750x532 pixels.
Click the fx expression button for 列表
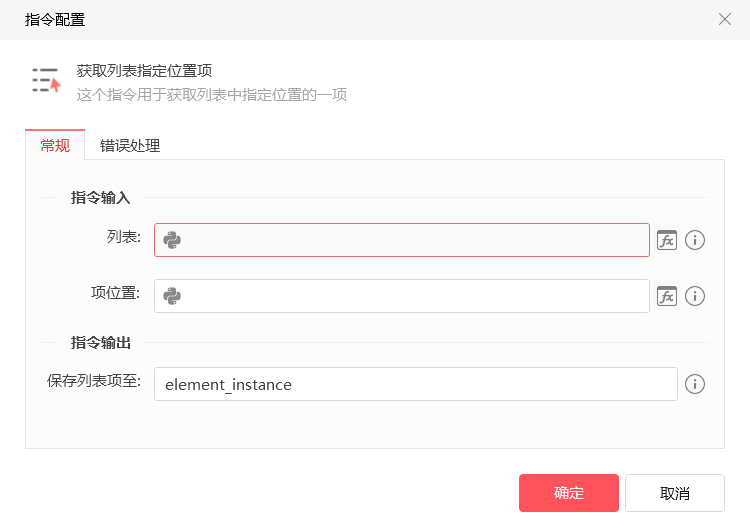(667, 240)
